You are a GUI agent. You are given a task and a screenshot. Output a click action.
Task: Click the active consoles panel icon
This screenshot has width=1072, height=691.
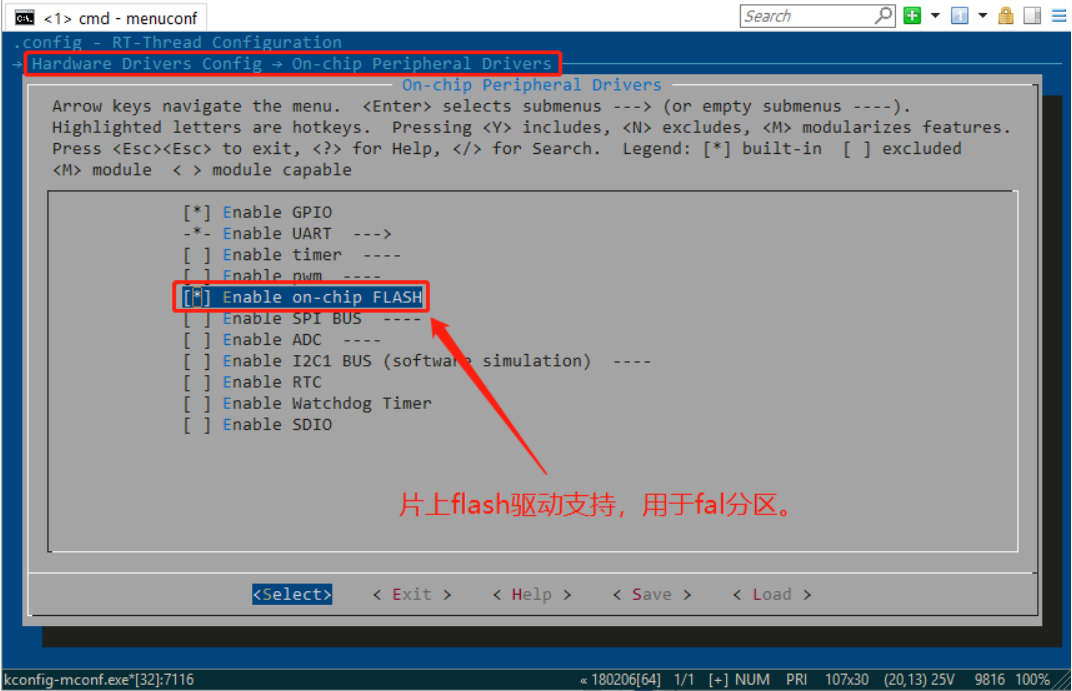click(x=960, y=16)
